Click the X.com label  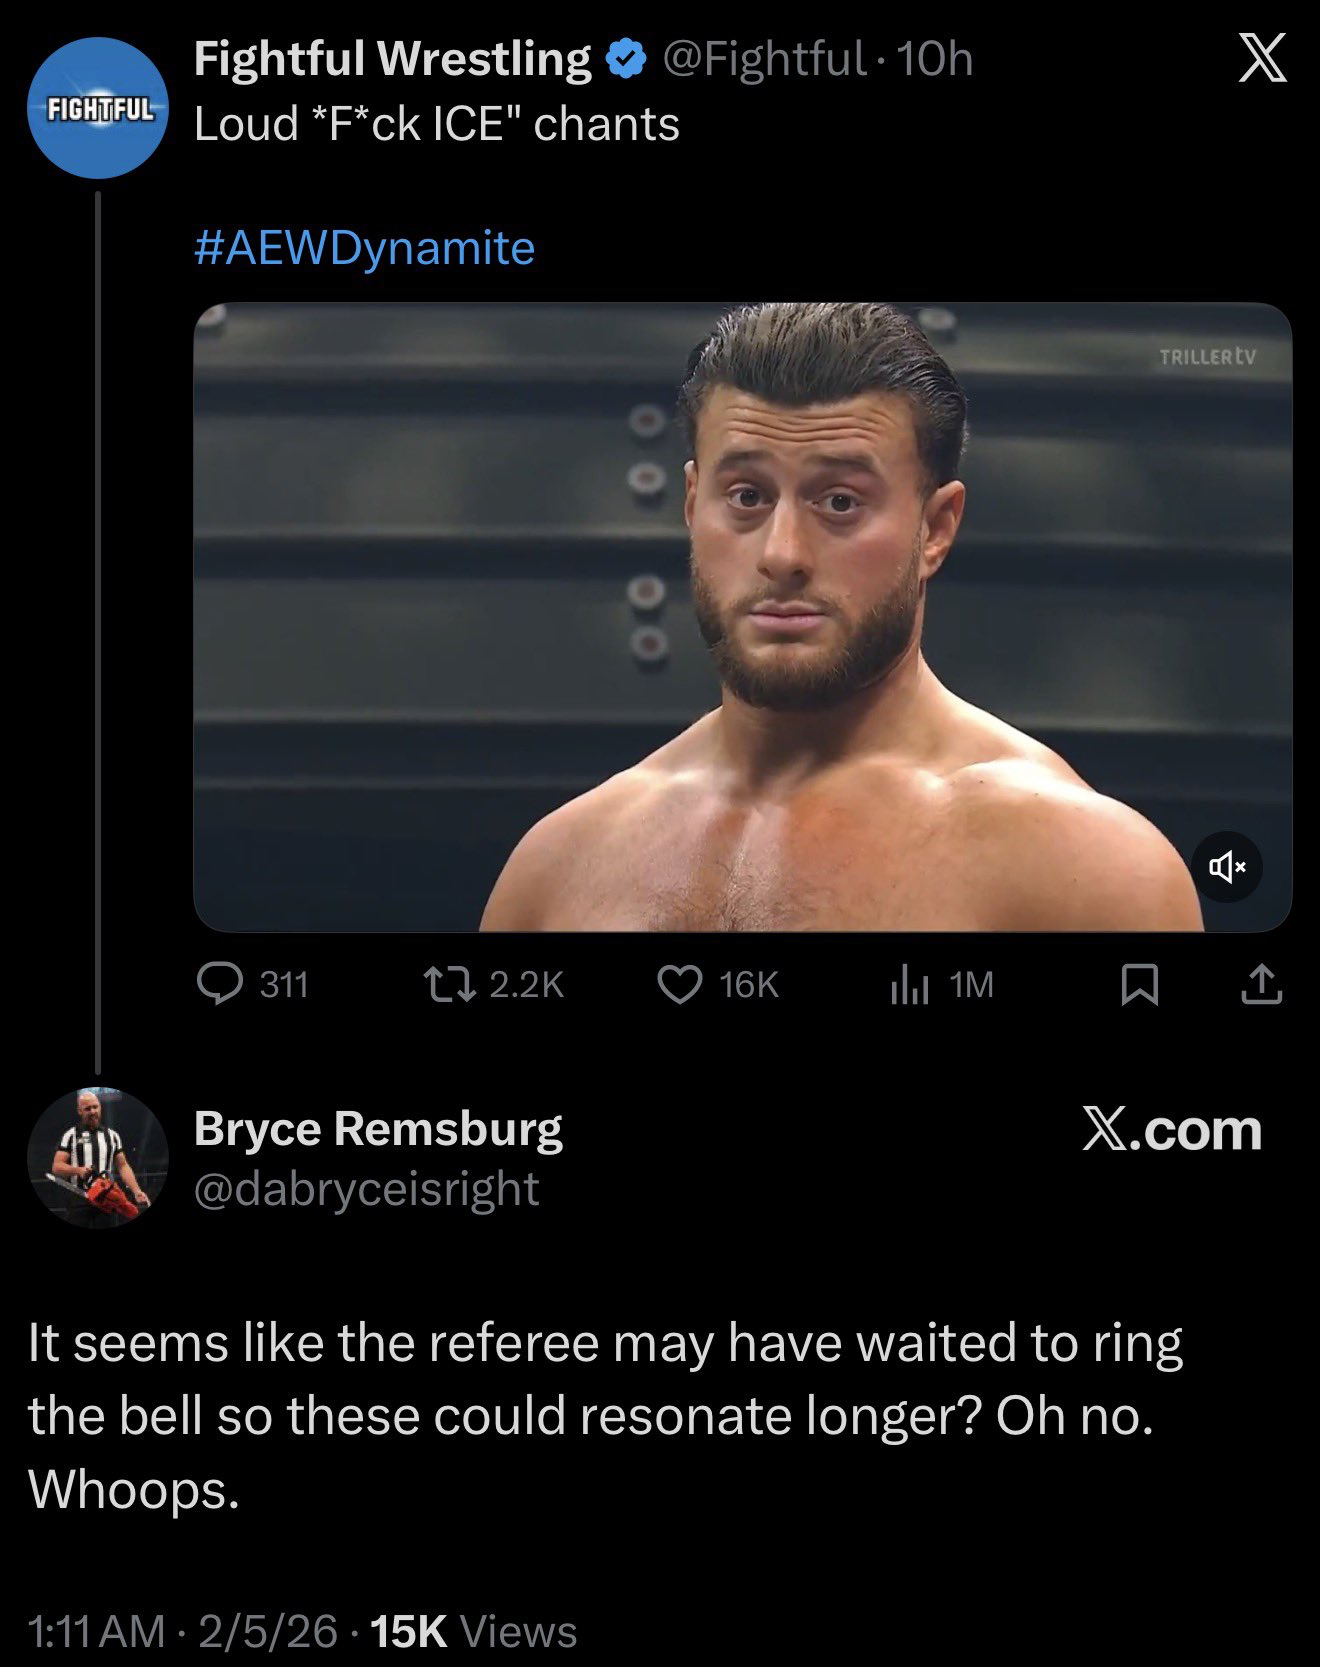(1171, 1130)
